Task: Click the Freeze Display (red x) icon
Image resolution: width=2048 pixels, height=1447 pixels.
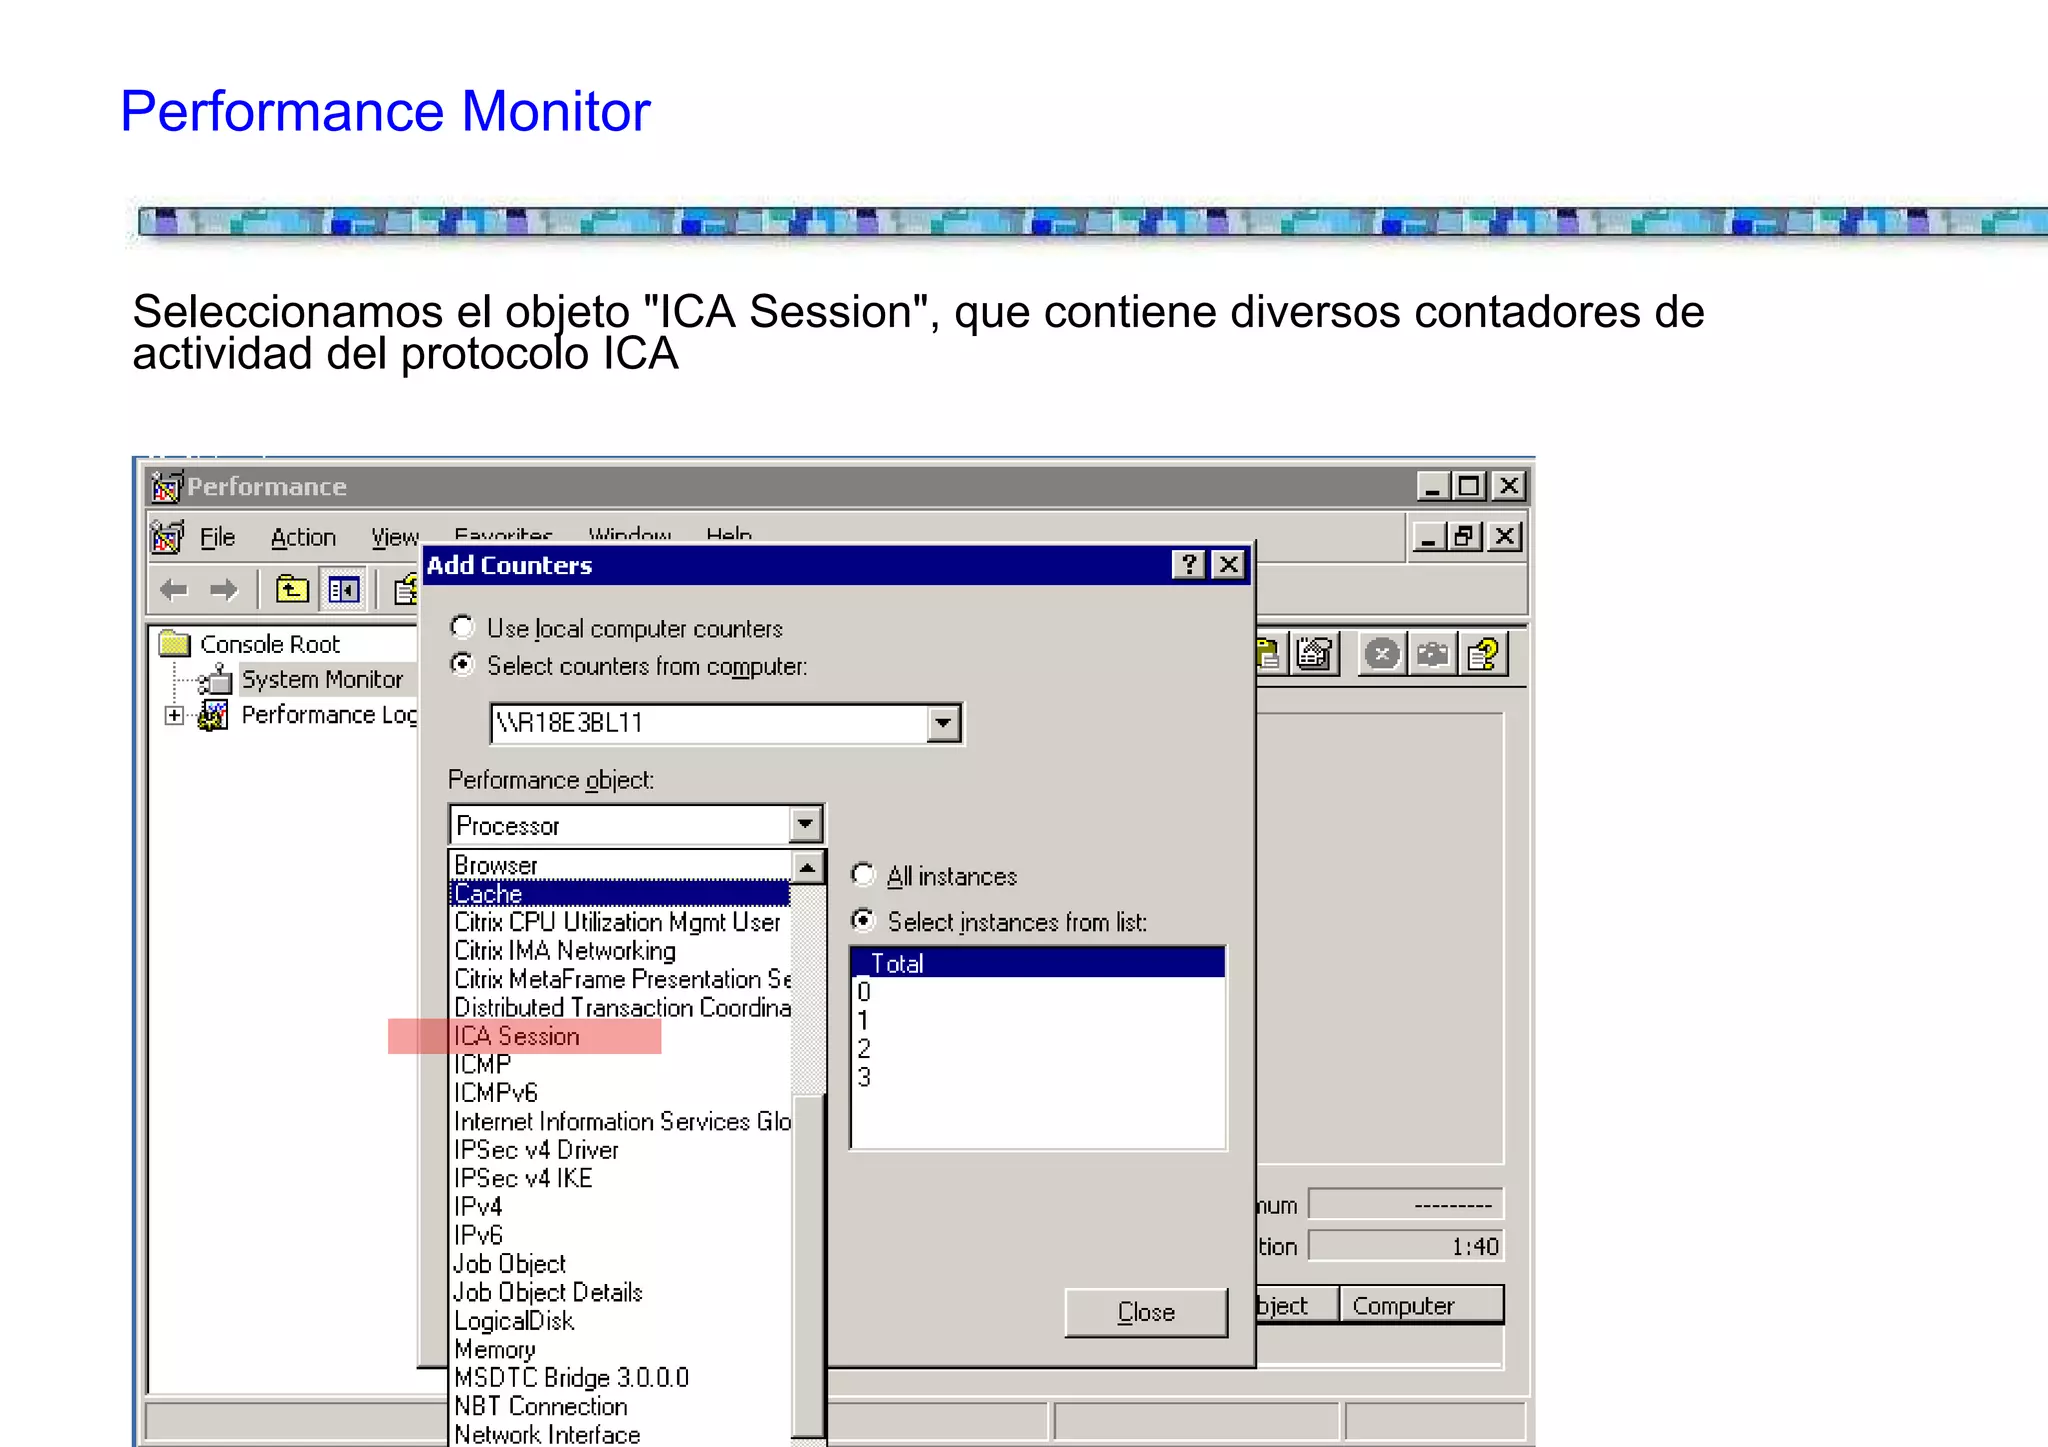Action: (1382, 655)
